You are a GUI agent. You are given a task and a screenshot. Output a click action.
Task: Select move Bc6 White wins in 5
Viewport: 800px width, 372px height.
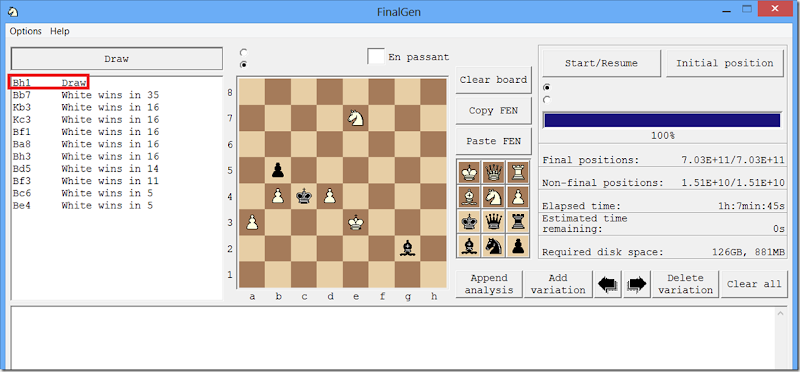tap(83, 193)
